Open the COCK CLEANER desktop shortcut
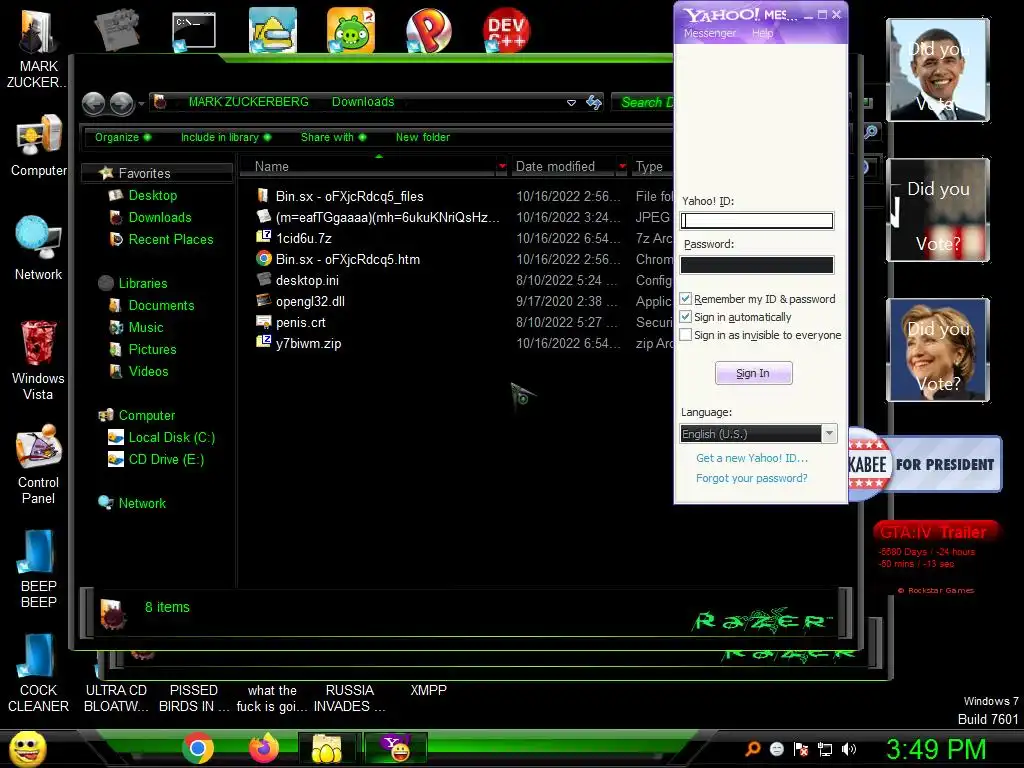The width and height of the screenshot is (1024, 768). (x=39, y=673)
